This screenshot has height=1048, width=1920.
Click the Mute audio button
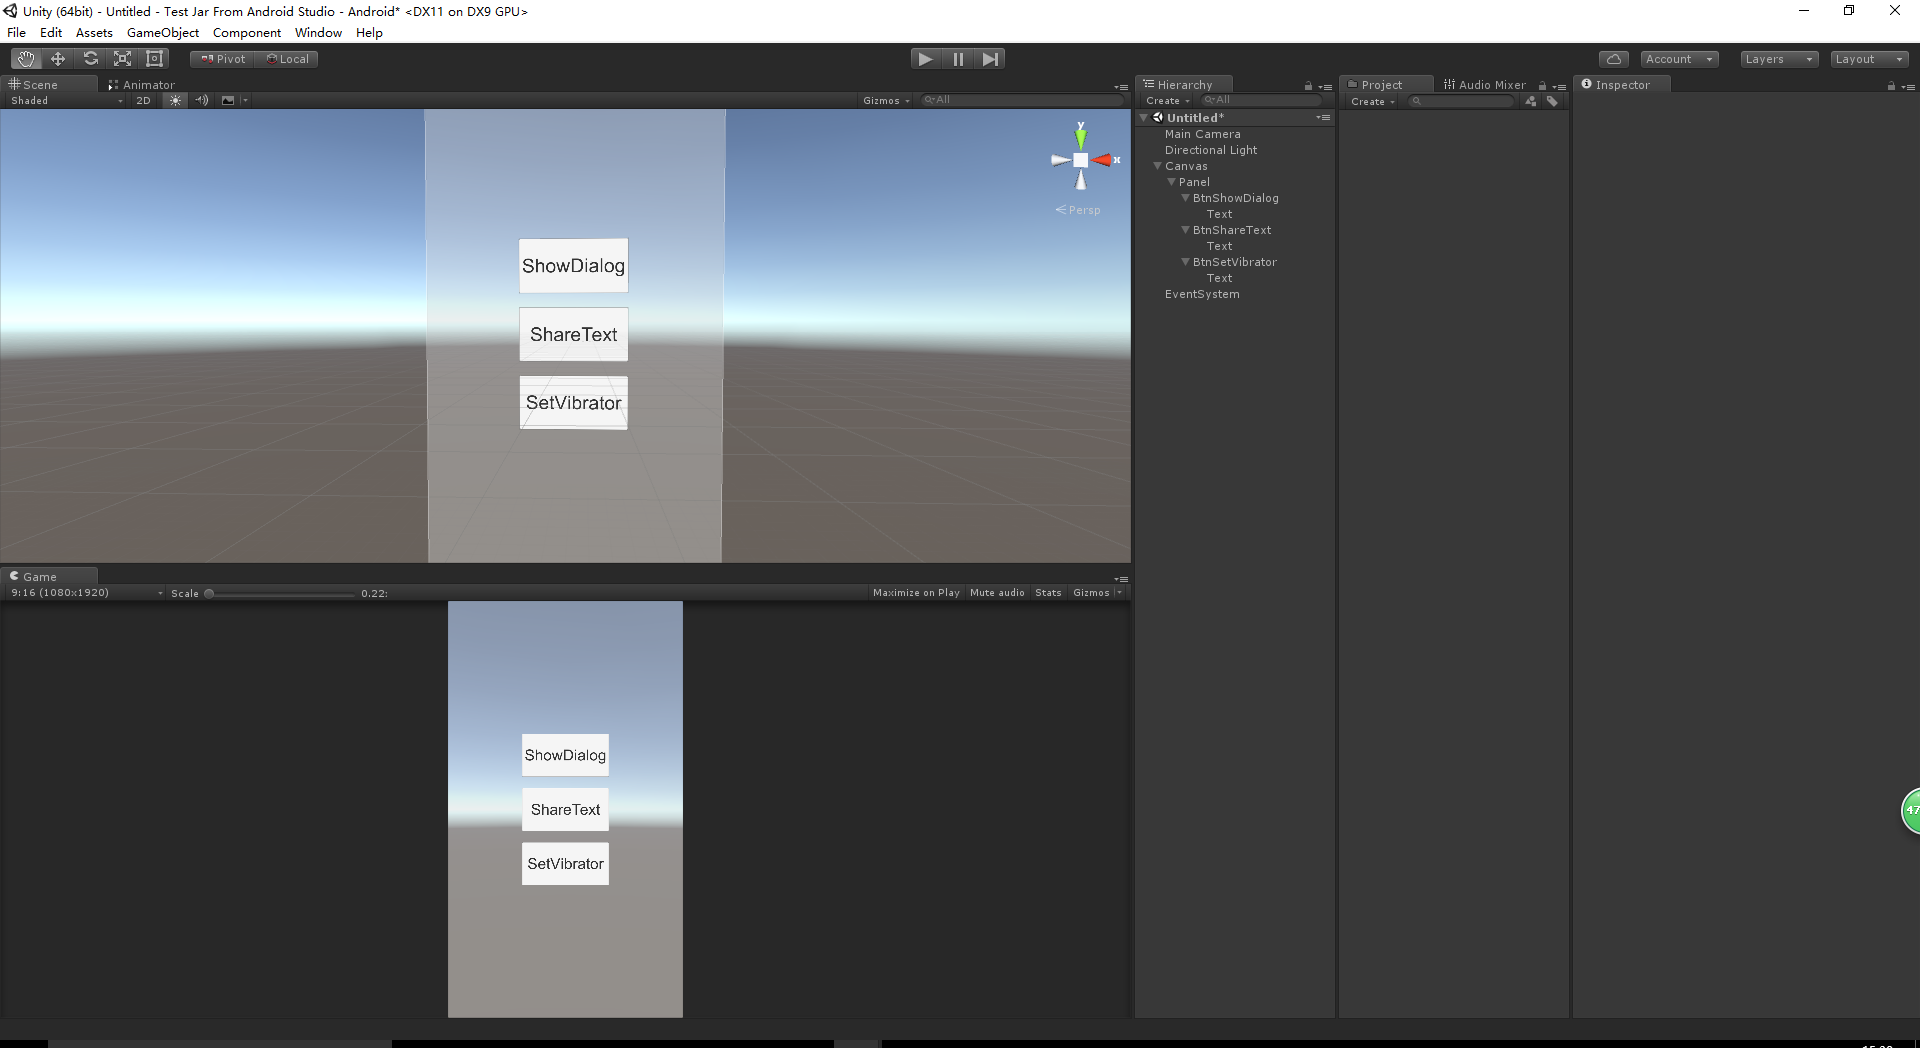997,593
